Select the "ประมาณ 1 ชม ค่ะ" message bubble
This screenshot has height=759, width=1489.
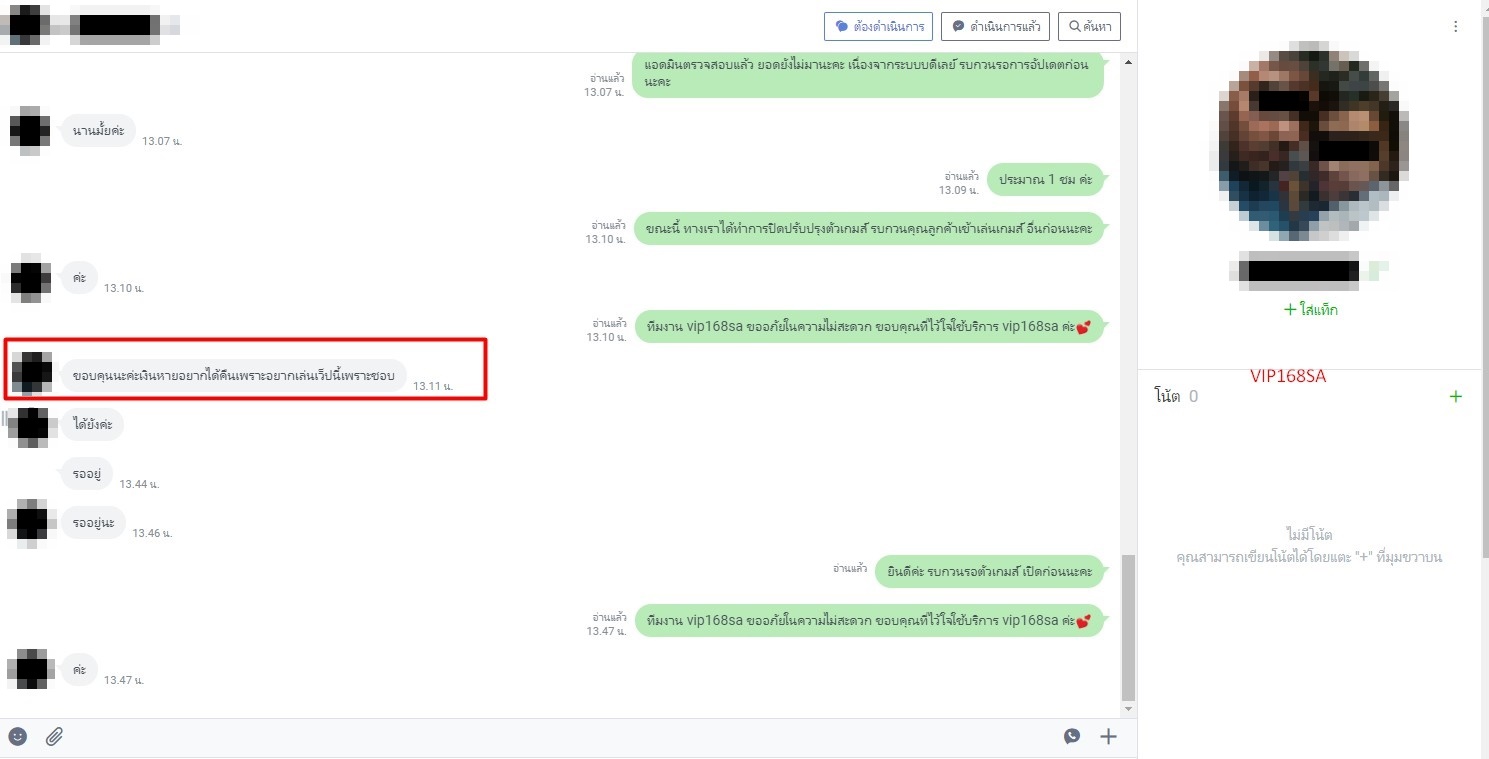click(x=1045, y=180)
